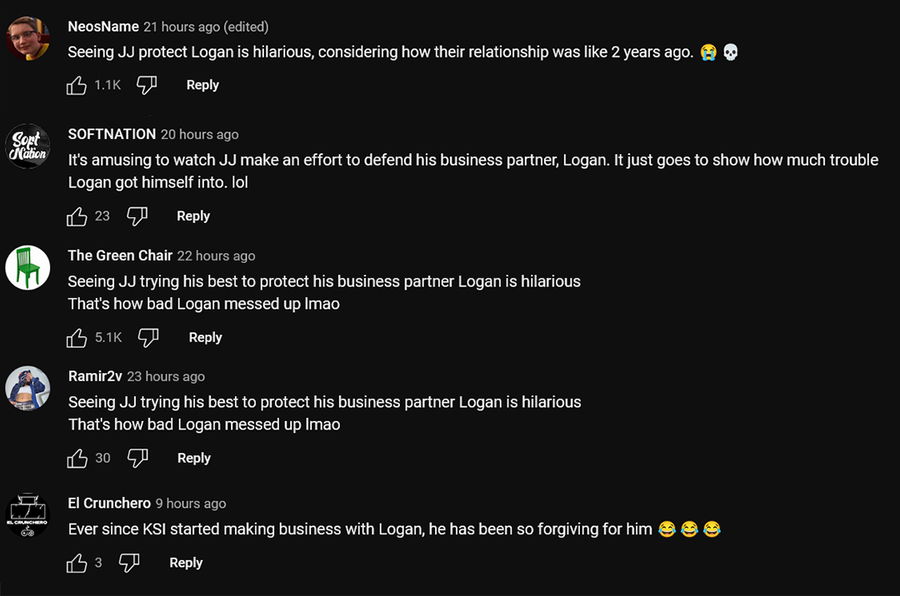Open The Green Chair channel name link
This screenshot has width=900, height=596.
(x=120, y=256)
